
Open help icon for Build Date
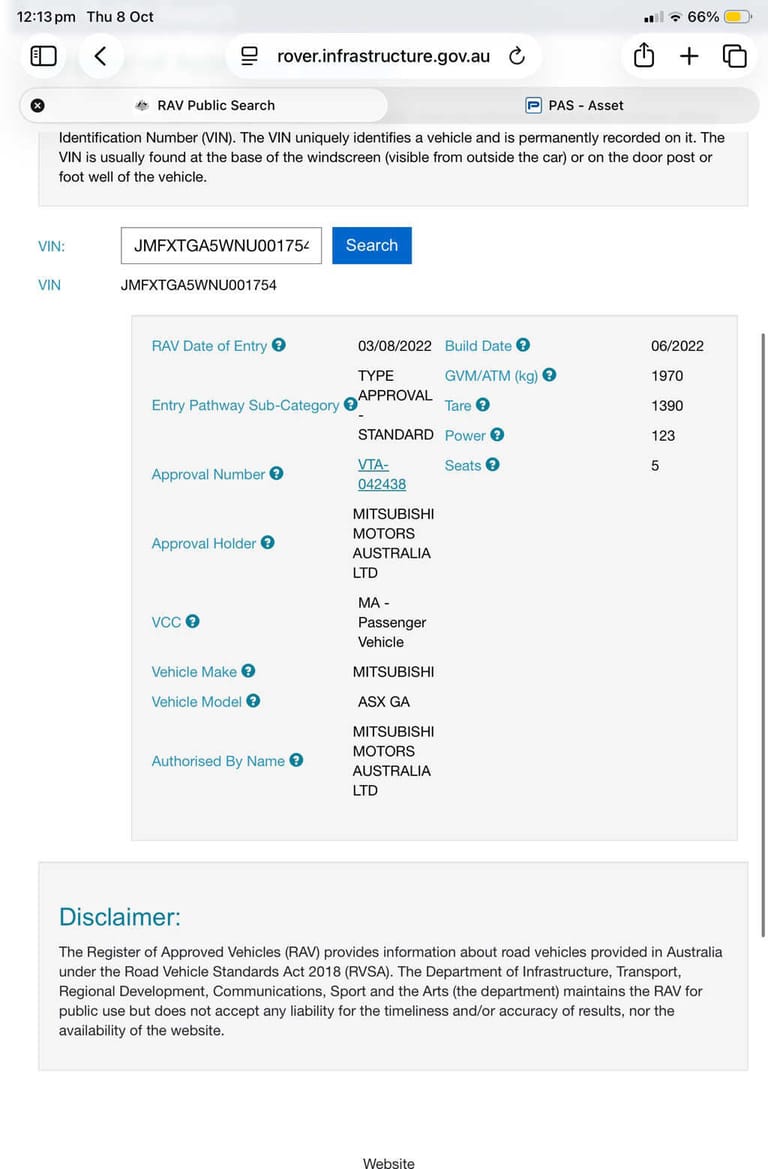tap(523, 344)
